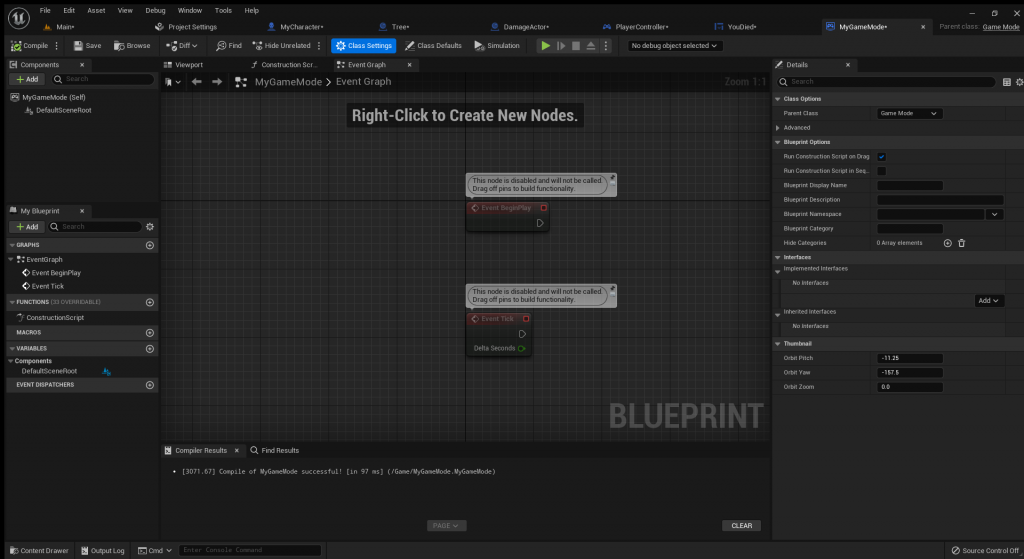Viewport: 1024px width, 559px height.
Task: Toggle Run Construction Script on Drag
Action: [x=882, y=157]
